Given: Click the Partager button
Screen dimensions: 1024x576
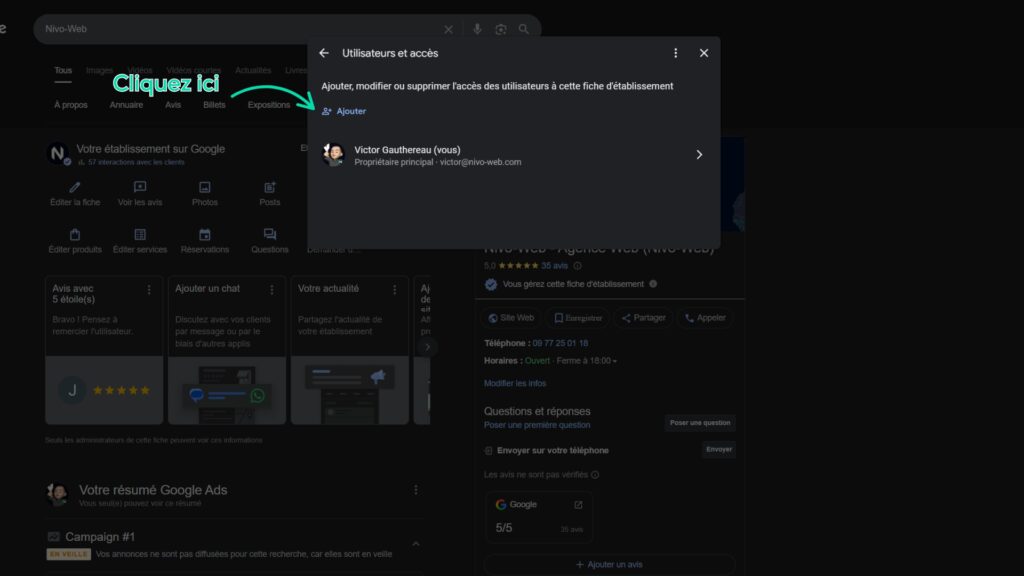Looking at the screenshot, I should pos(643,318).
